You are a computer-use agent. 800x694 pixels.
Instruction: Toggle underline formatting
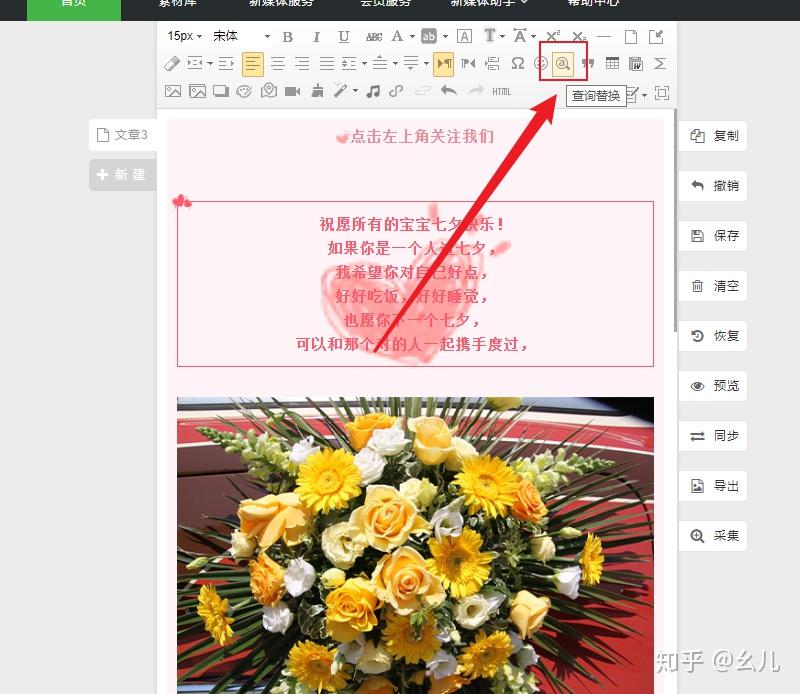point(343,35)
